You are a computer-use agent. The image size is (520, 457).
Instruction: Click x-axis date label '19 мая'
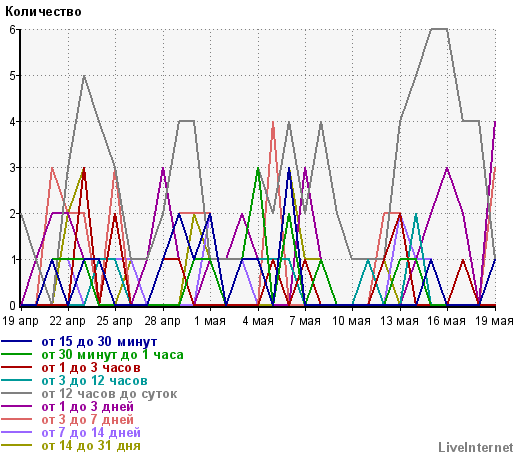tap(494, 321)
